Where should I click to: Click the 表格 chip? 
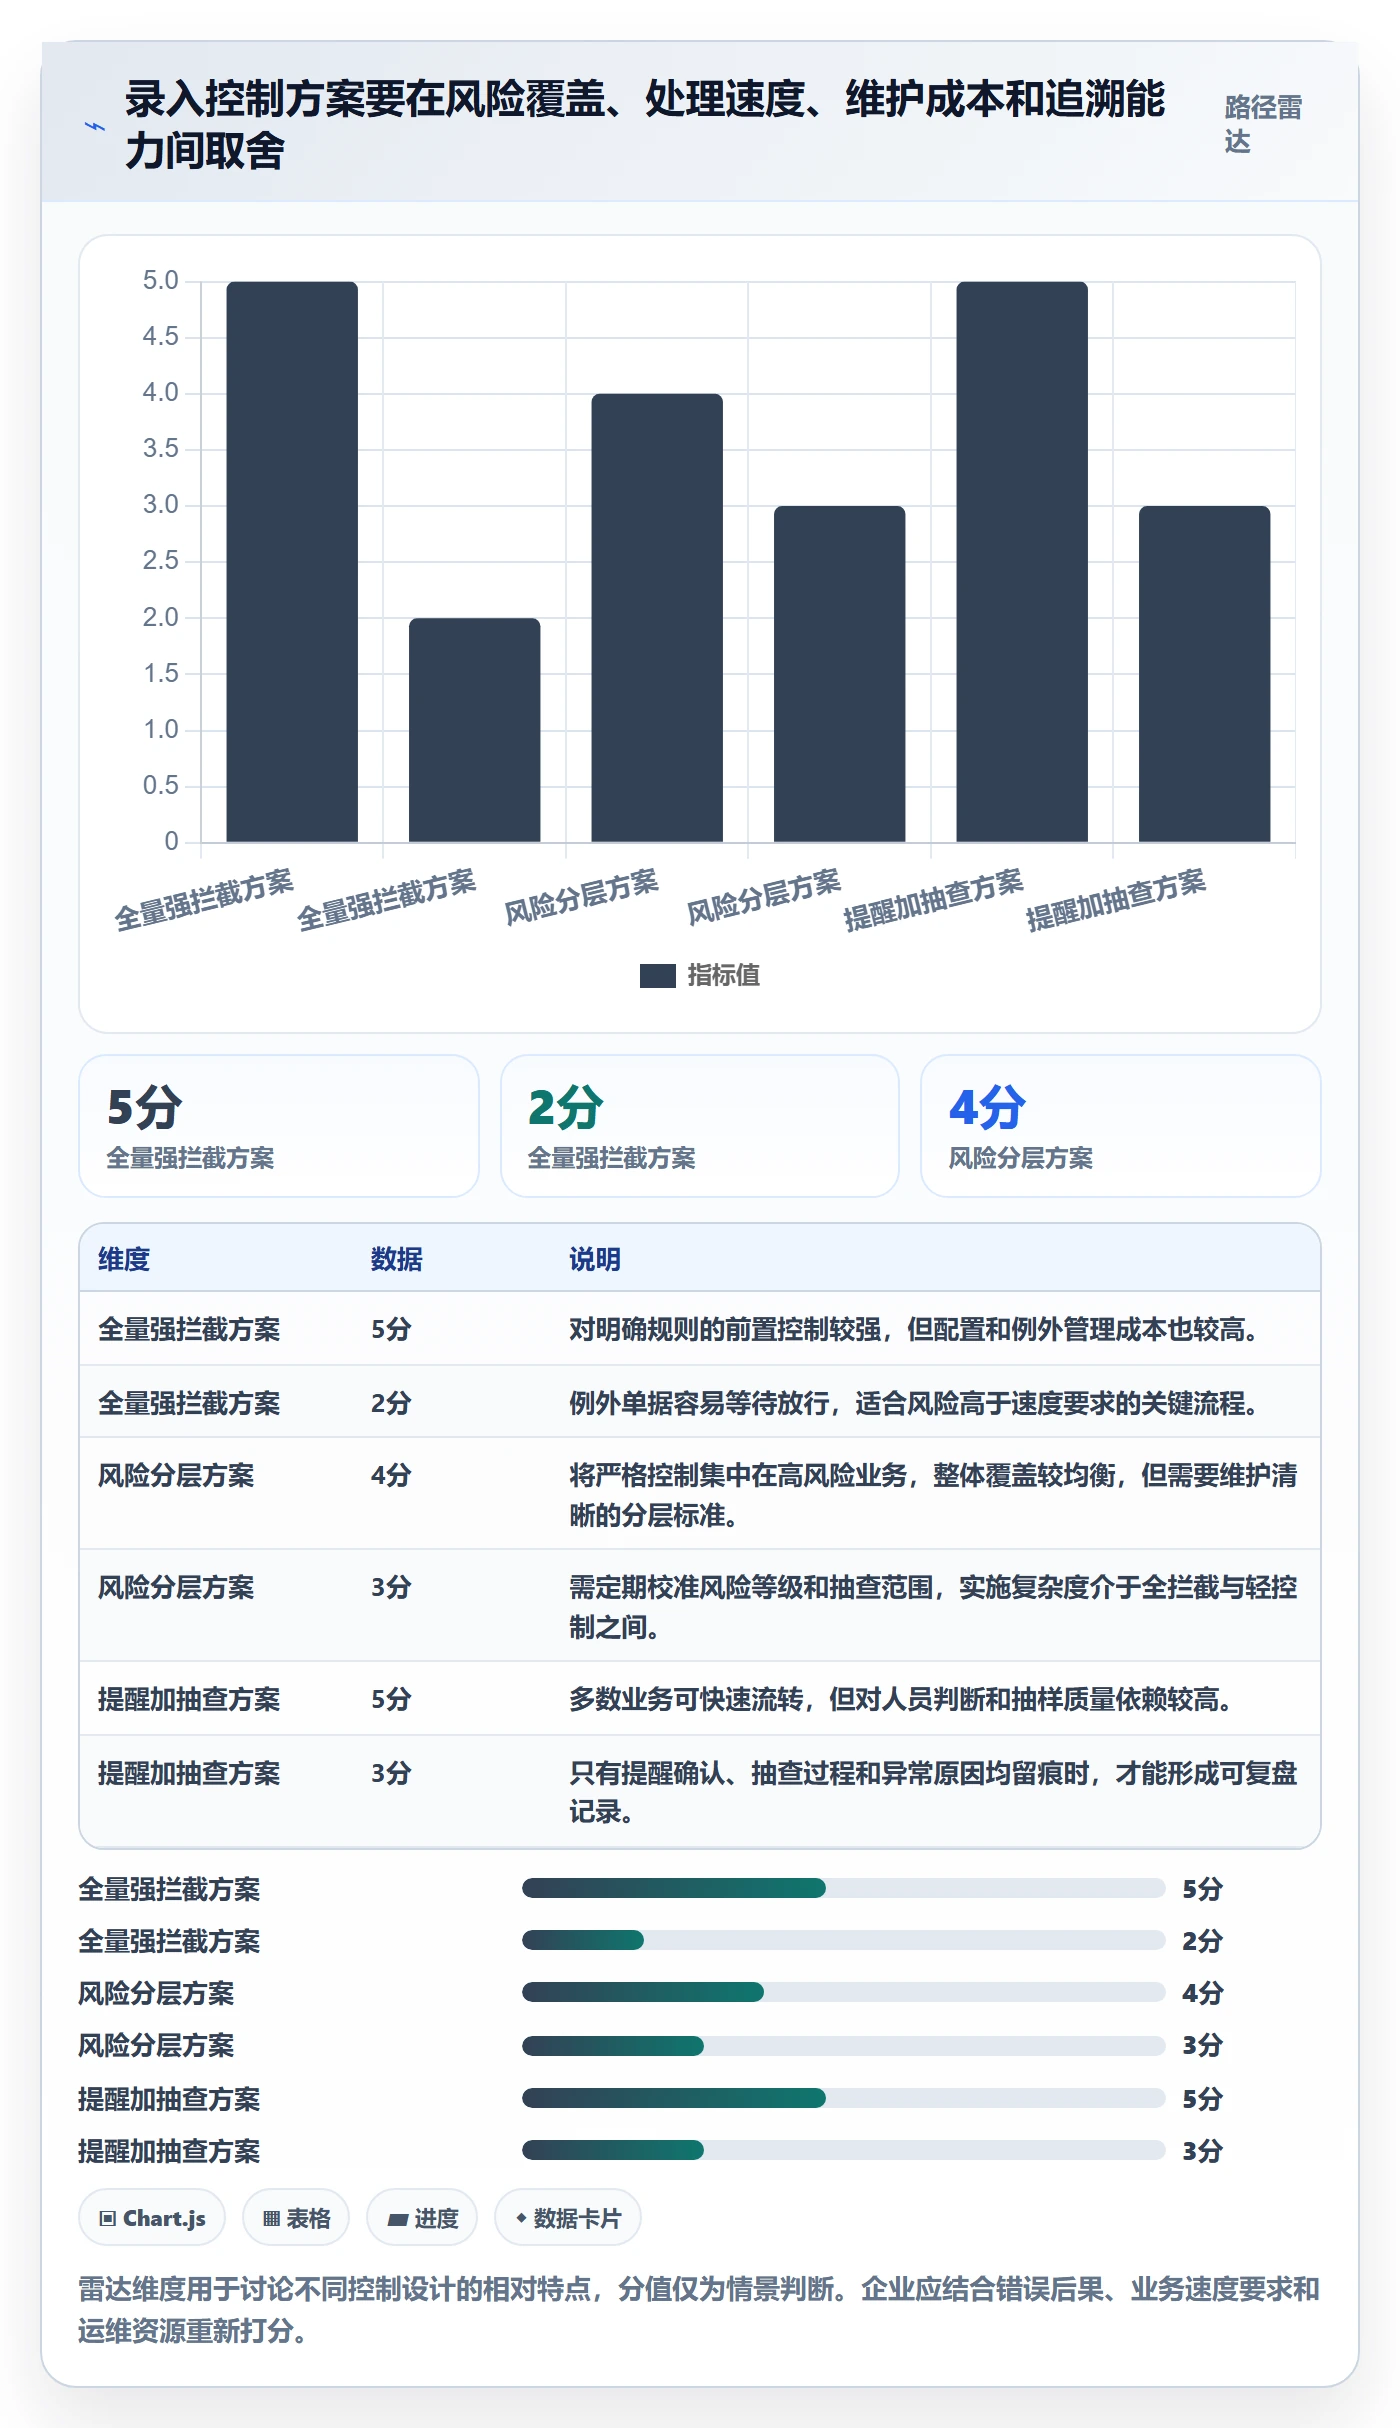[x=296, y=2218]
